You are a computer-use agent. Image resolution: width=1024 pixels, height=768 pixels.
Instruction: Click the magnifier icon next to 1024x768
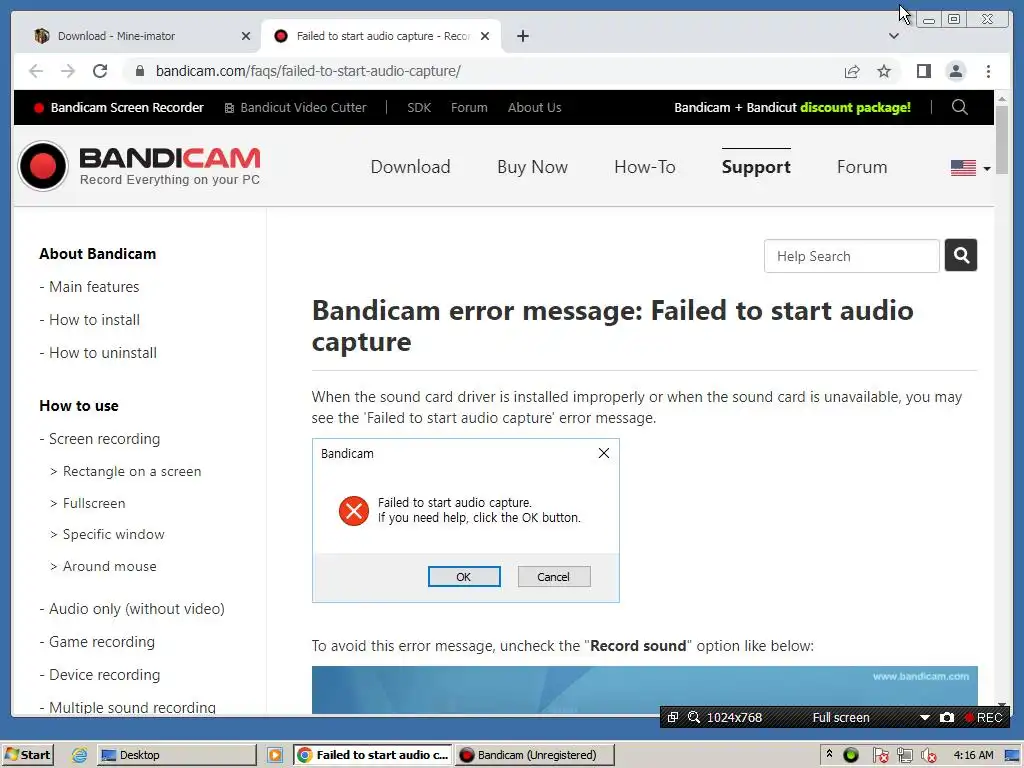coord(694,717)
